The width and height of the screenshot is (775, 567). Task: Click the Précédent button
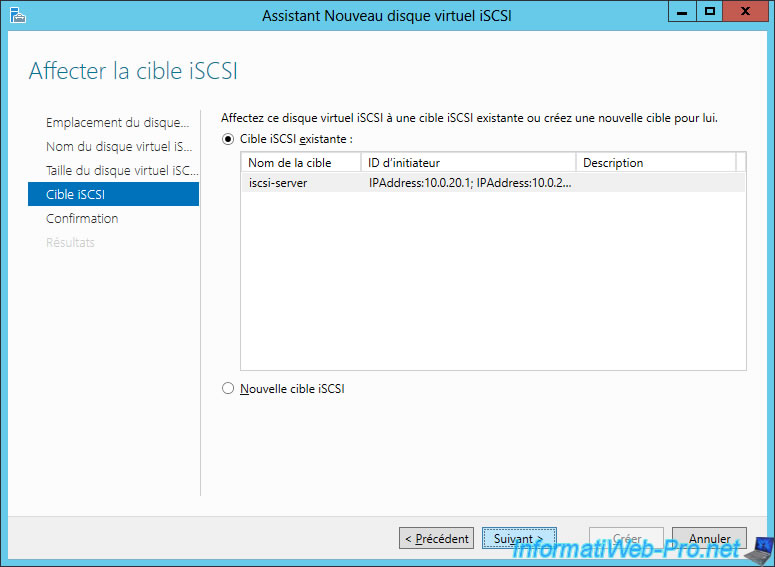(436, 538)
